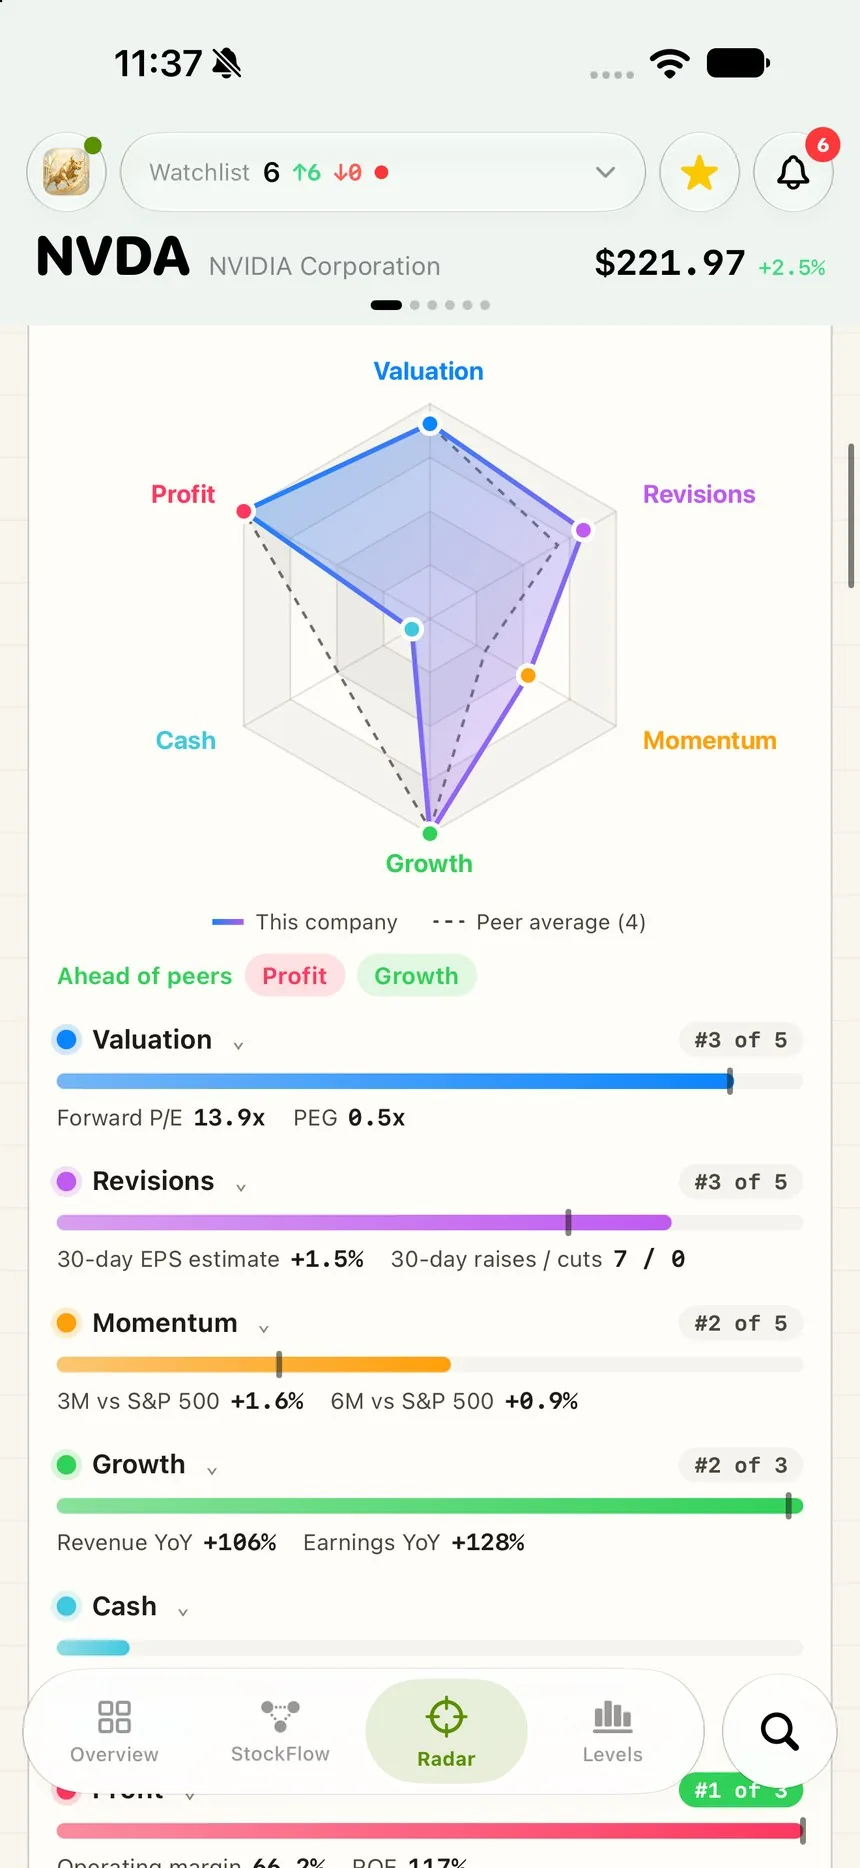860x1868 pixels.
Task: Tap the orange Momentum radar point
Action: tap(527, 676)
